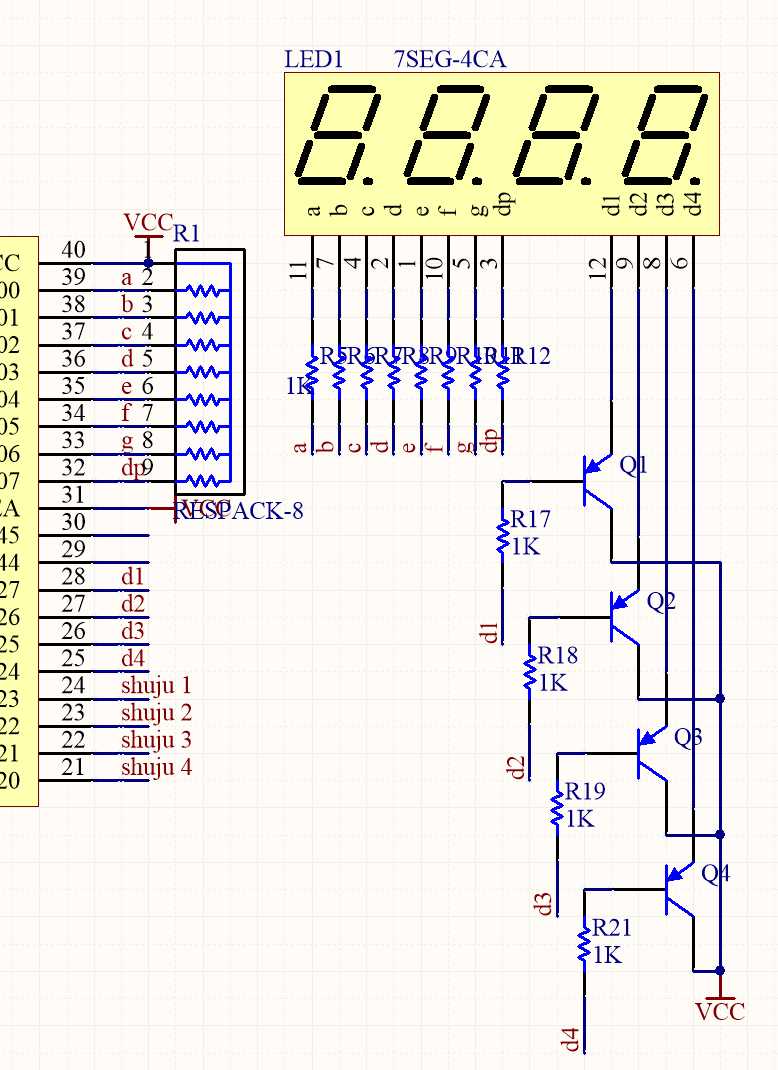Viewport: 778px width, 1070px height.
Task: Click the RESPACK-8 value label
Action: (x=238, y=510)
